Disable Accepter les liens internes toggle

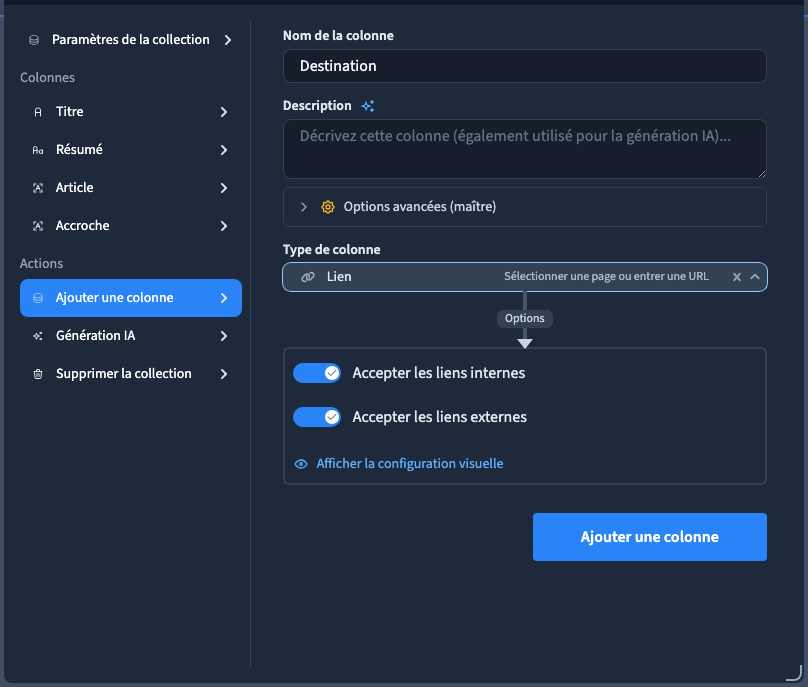point(317,373)
